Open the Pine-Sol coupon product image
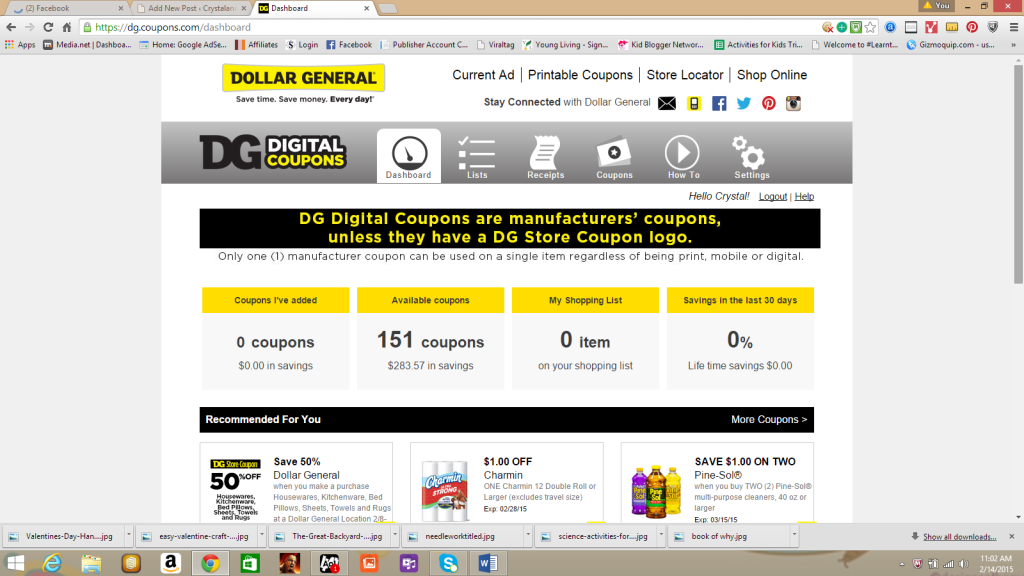Screen dimensions: 1024x576 [656, 490]
